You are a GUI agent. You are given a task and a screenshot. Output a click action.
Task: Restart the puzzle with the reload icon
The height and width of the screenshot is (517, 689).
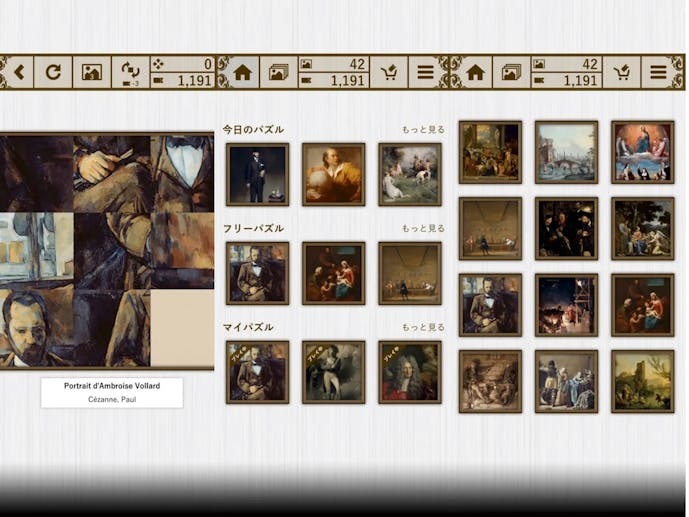[53, 72]
